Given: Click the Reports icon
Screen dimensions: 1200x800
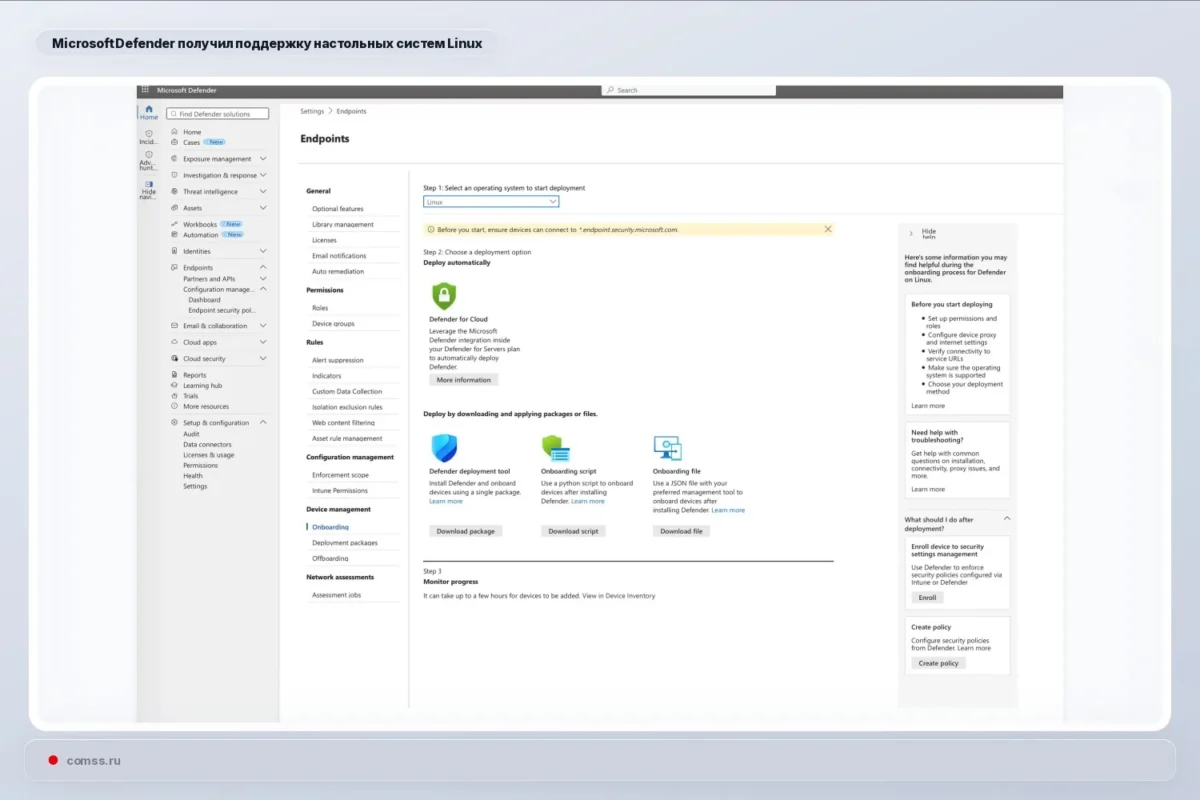Looking at the screenshot, I should [174, 375].
